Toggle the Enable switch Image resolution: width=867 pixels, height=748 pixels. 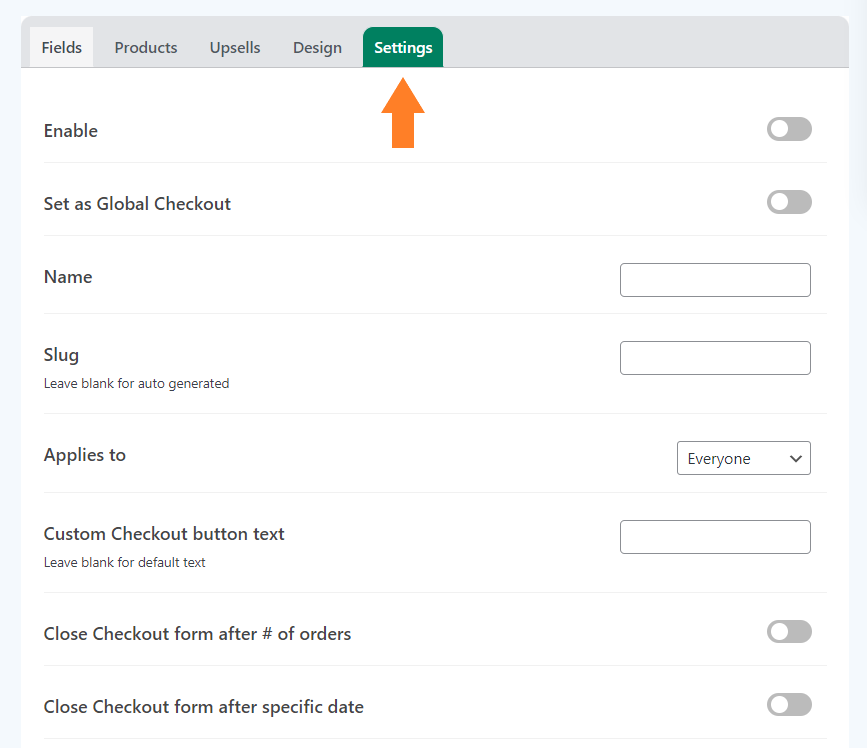point(789,129)
